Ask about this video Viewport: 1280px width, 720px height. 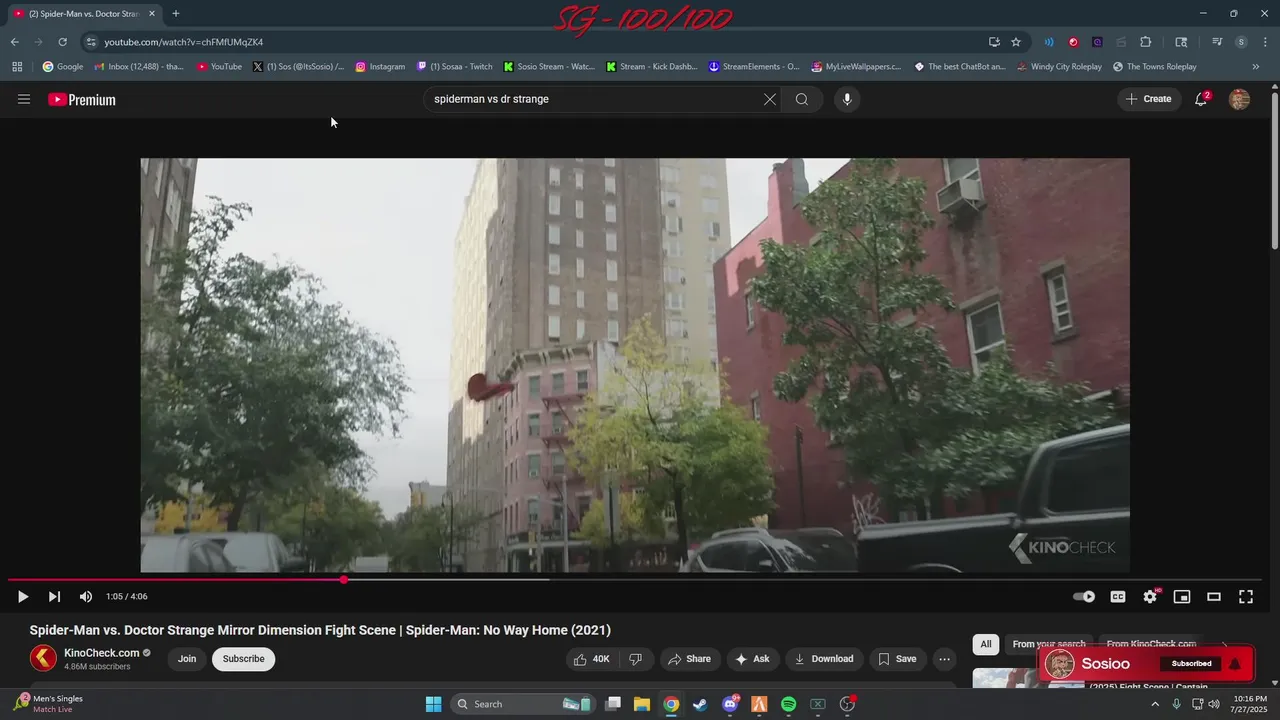click(752, 659)
